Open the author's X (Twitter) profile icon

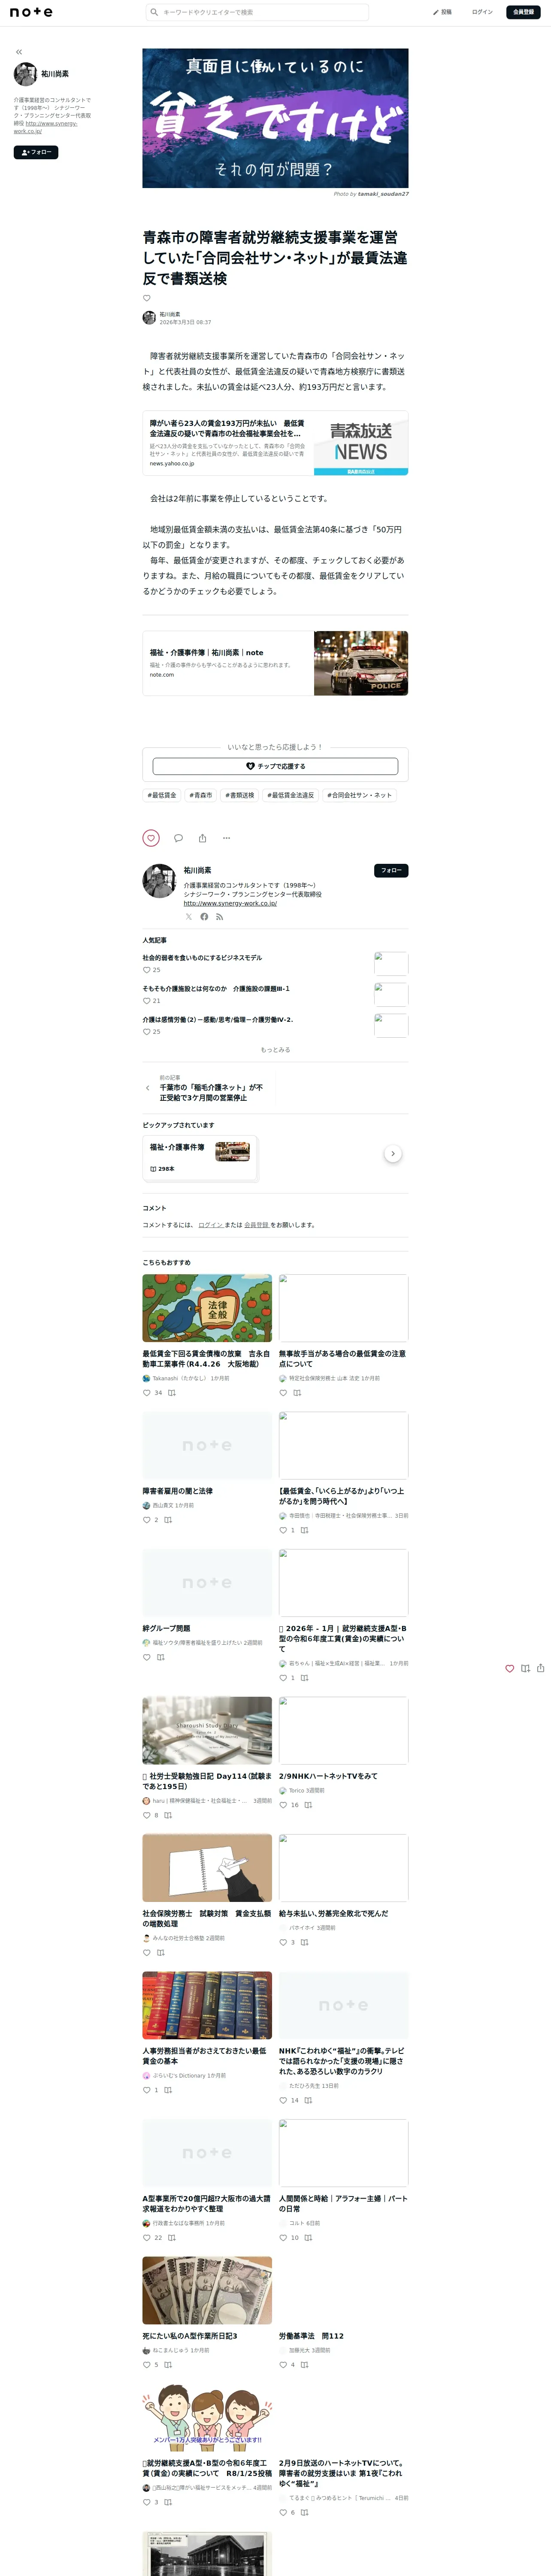[x=189, y=916]
